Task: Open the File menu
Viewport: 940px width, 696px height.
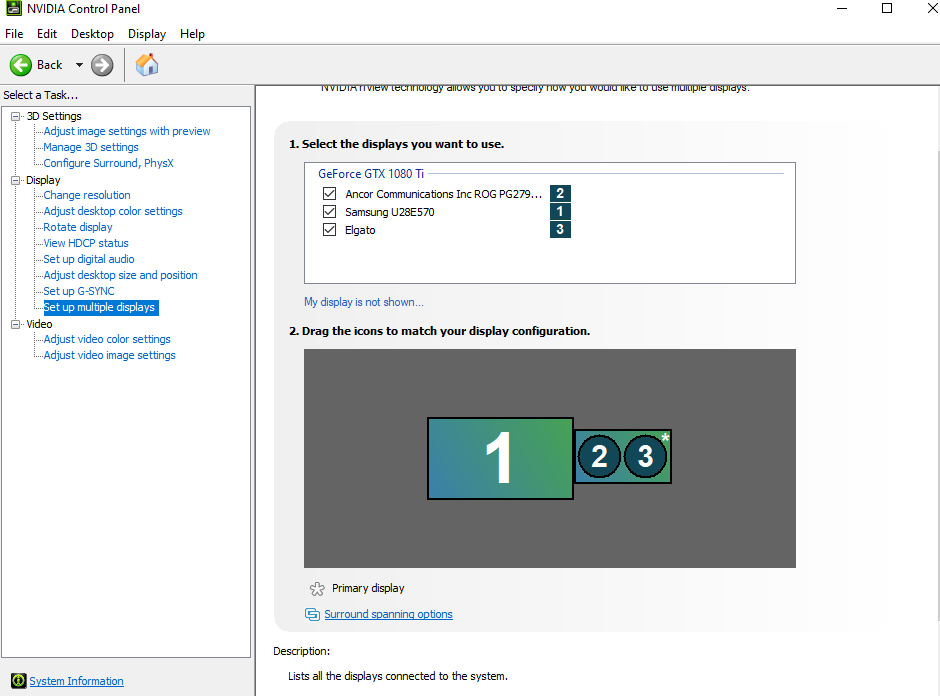Action: coord(14,34)
